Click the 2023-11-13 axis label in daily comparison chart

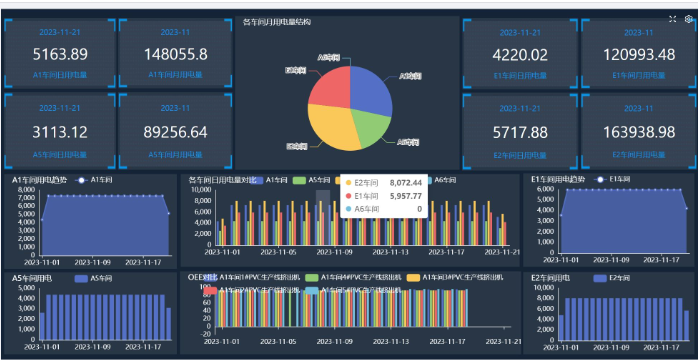click(x=390, y=252)
